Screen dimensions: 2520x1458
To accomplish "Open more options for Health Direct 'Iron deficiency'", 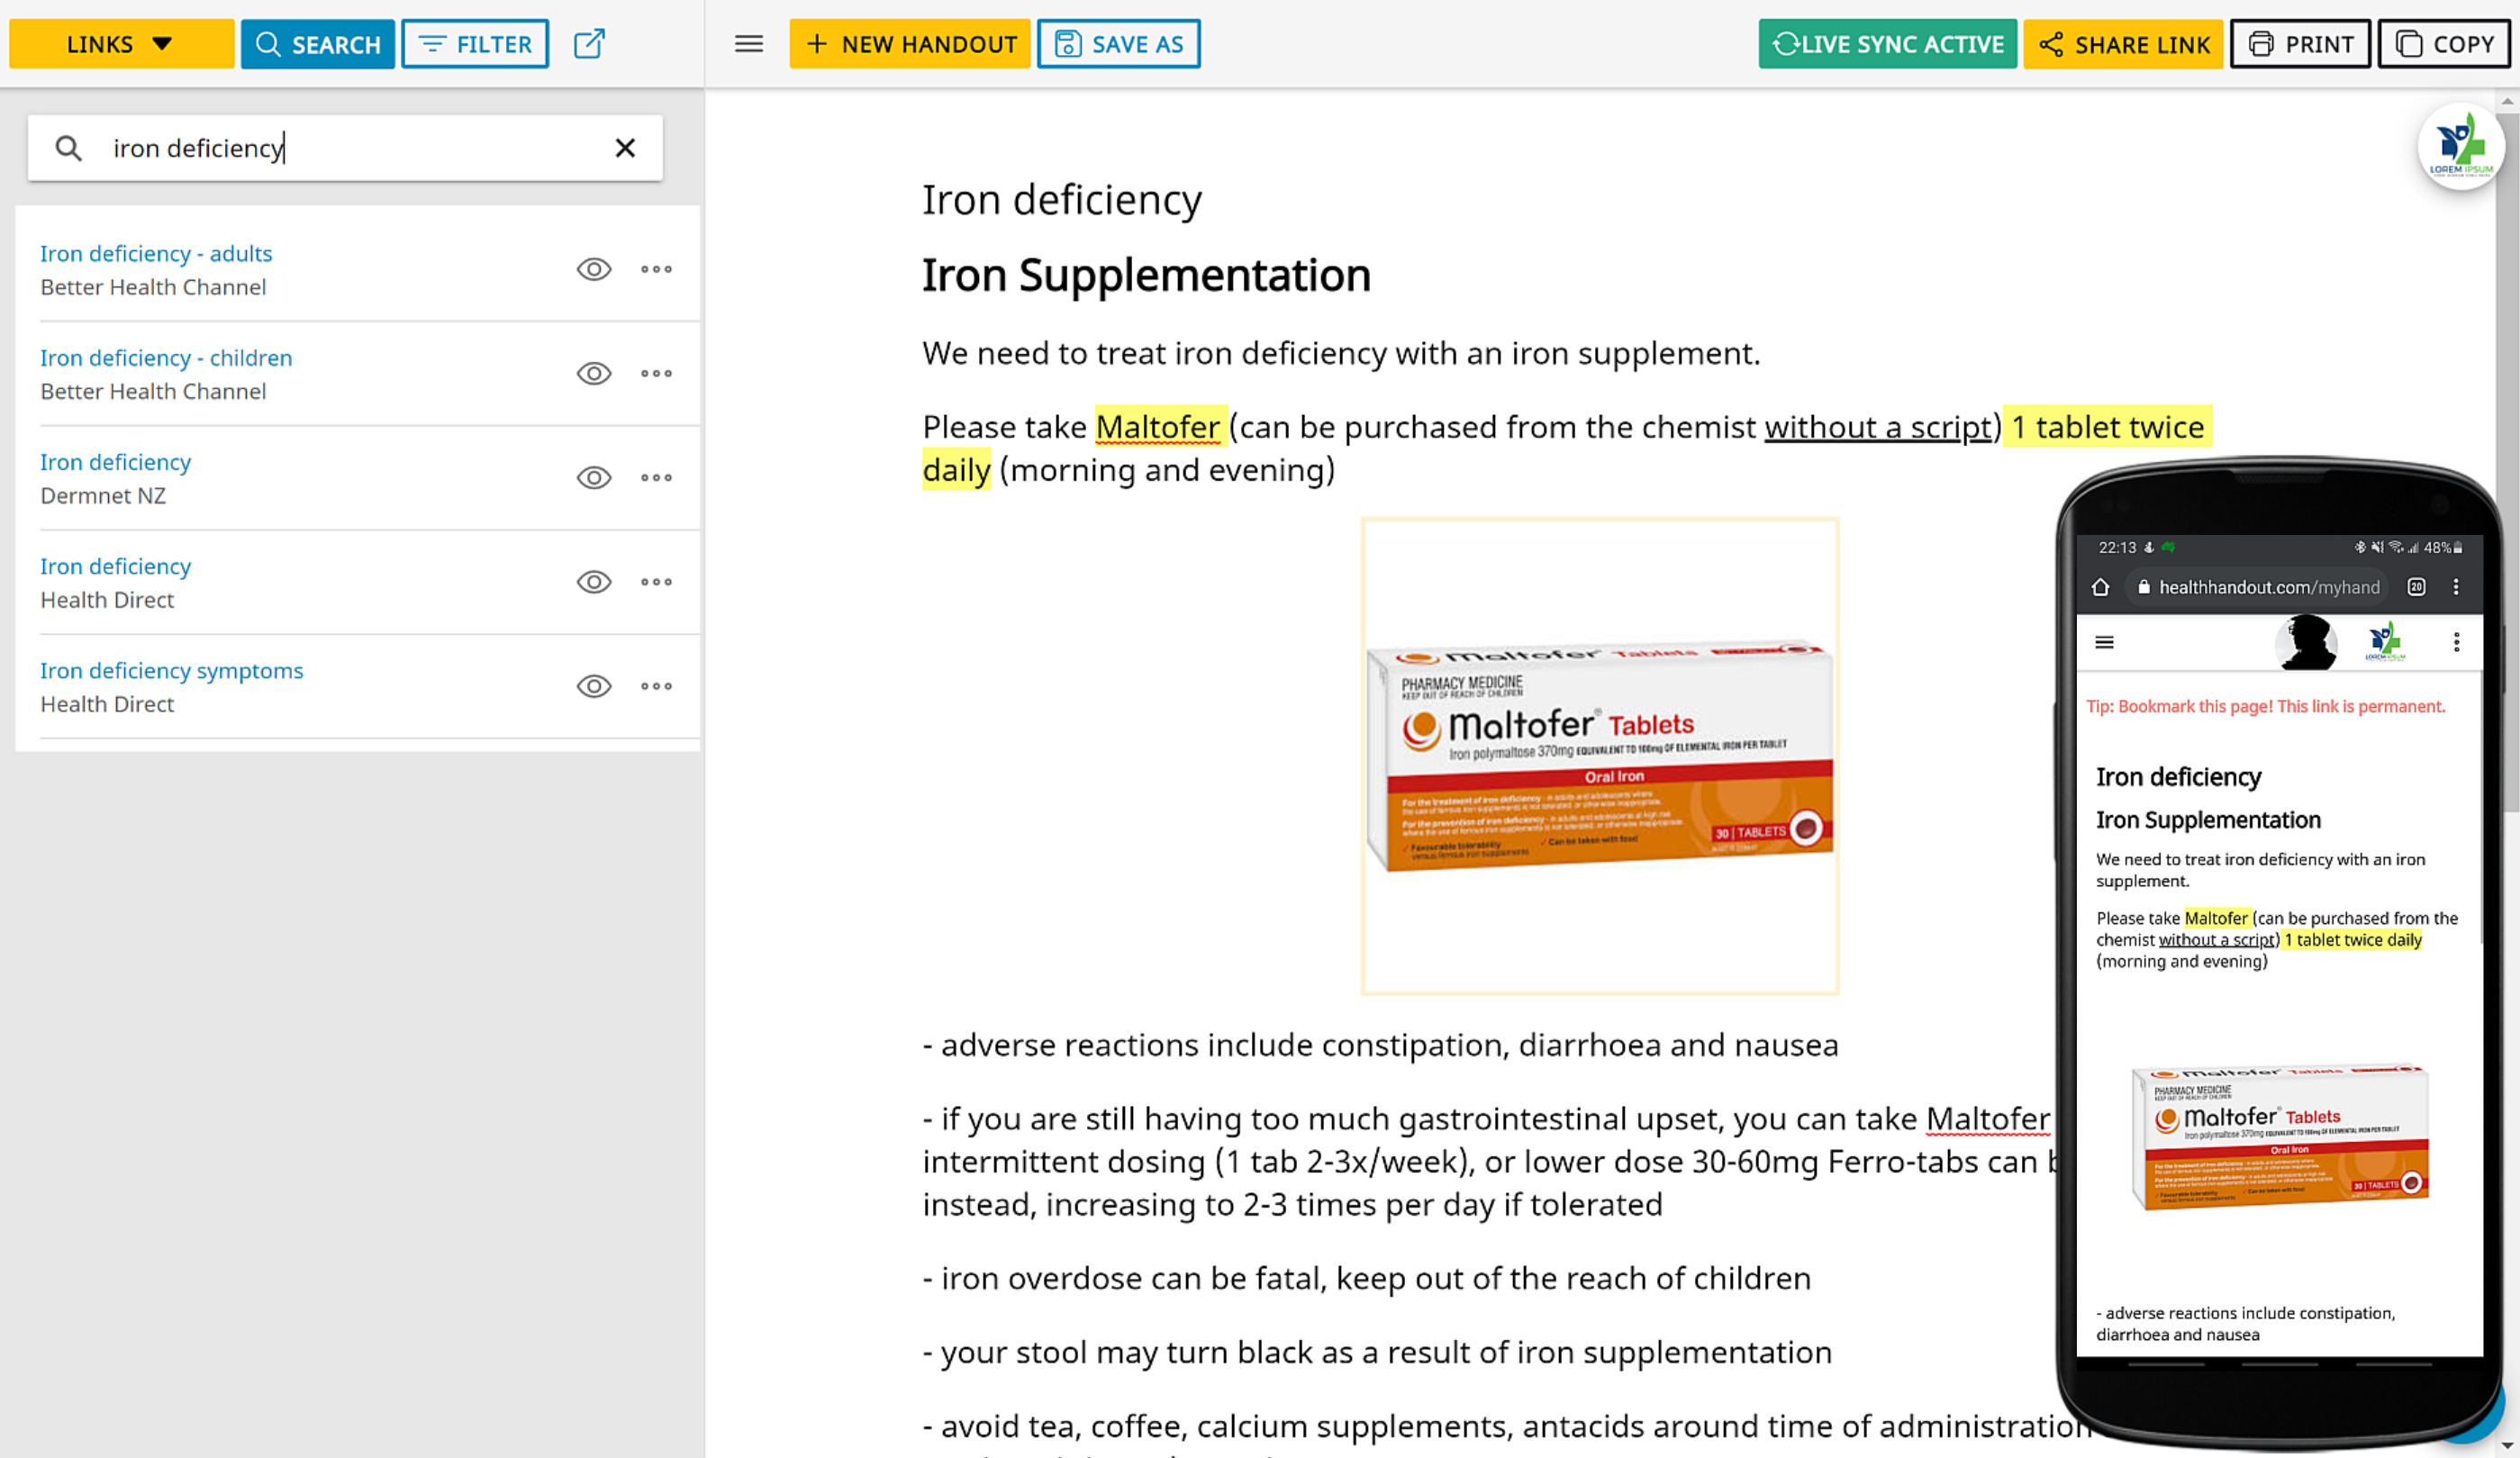I will (x=656, y=581).
